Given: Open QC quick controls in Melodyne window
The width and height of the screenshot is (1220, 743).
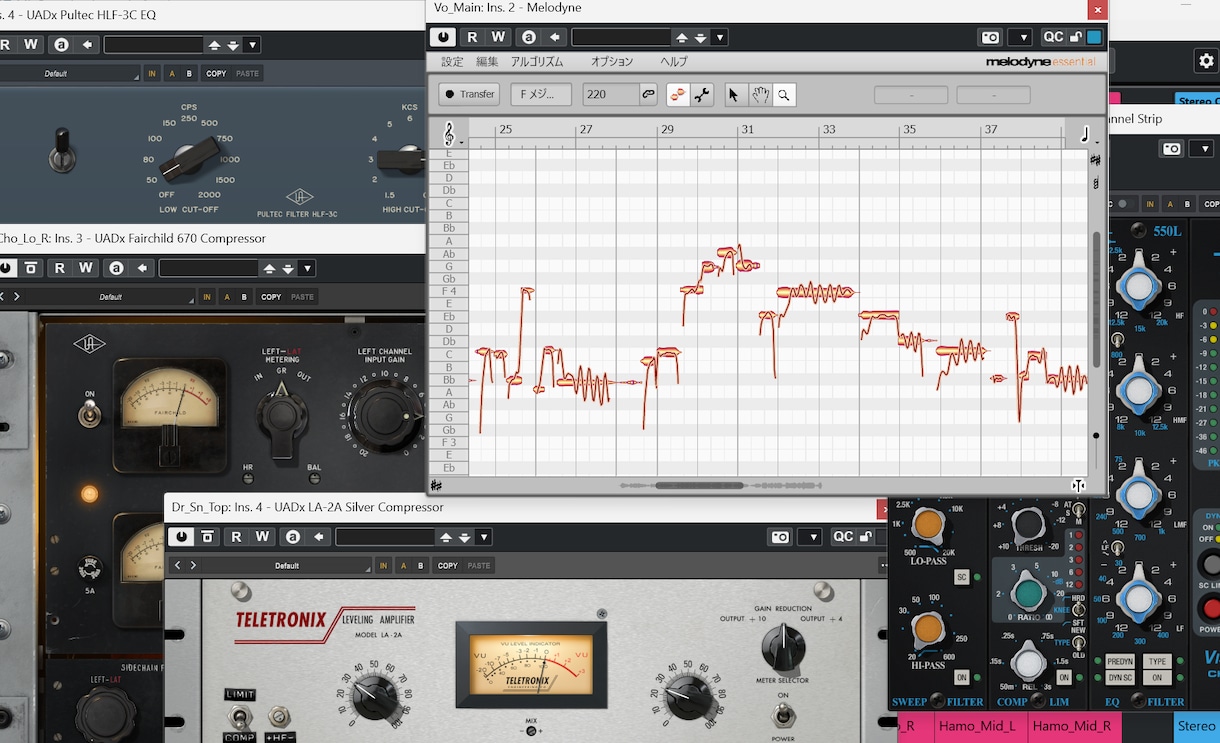Looking at the screenshot, I should tap(1053, 37).
